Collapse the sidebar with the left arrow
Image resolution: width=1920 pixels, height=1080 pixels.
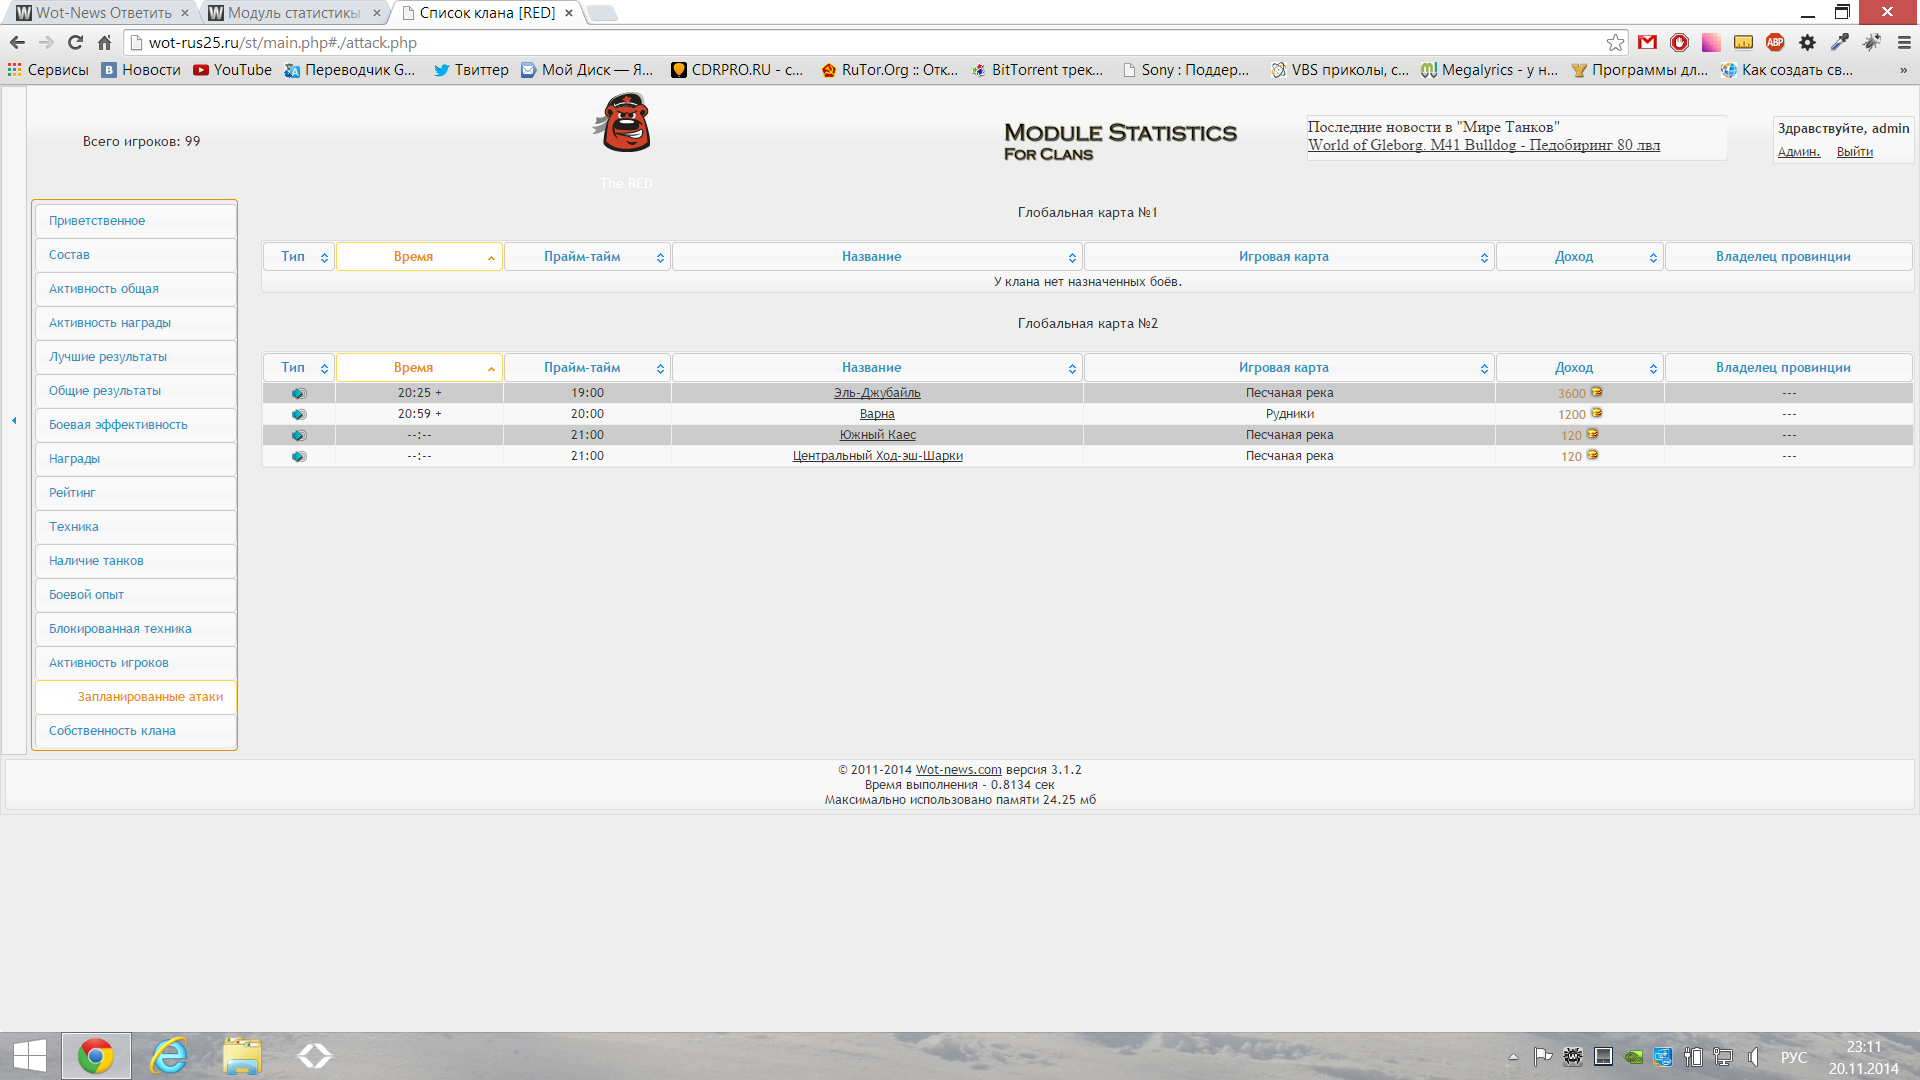14,420
